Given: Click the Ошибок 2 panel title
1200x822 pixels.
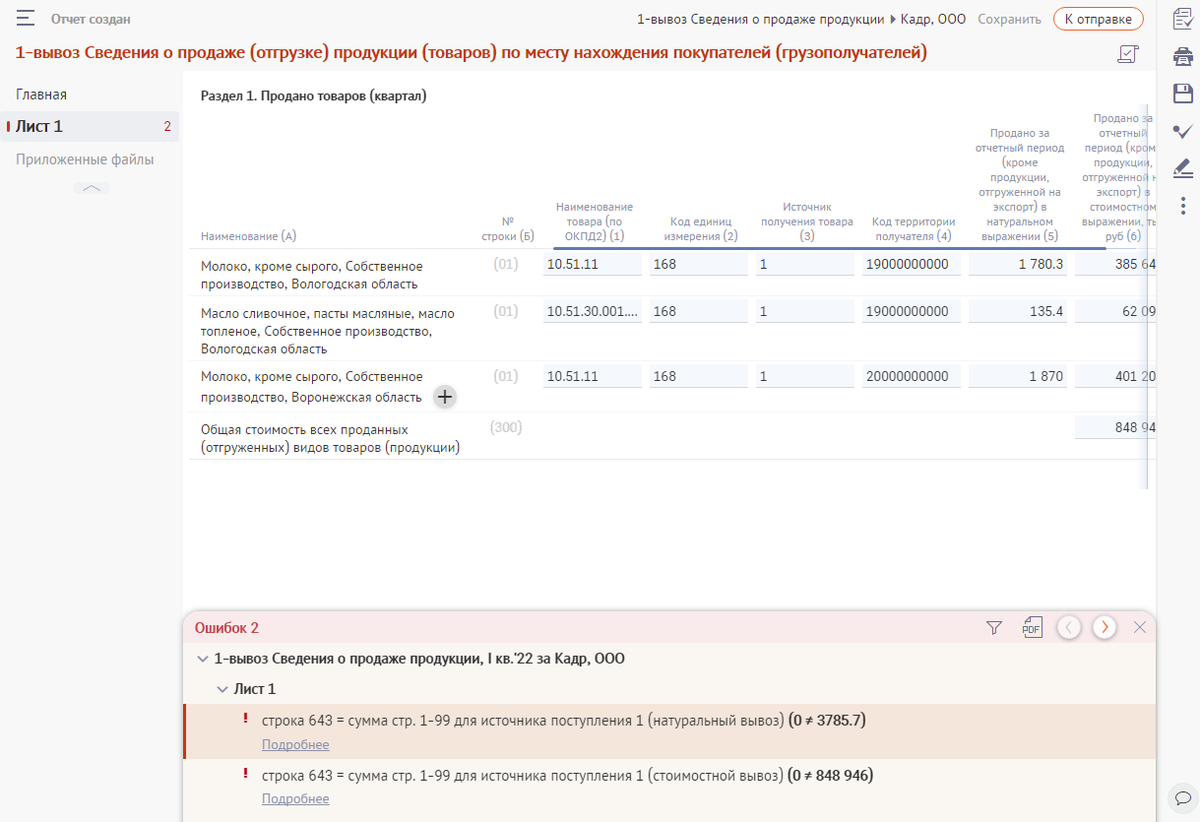Looking at the screenshot, I should tap(226, 628).
